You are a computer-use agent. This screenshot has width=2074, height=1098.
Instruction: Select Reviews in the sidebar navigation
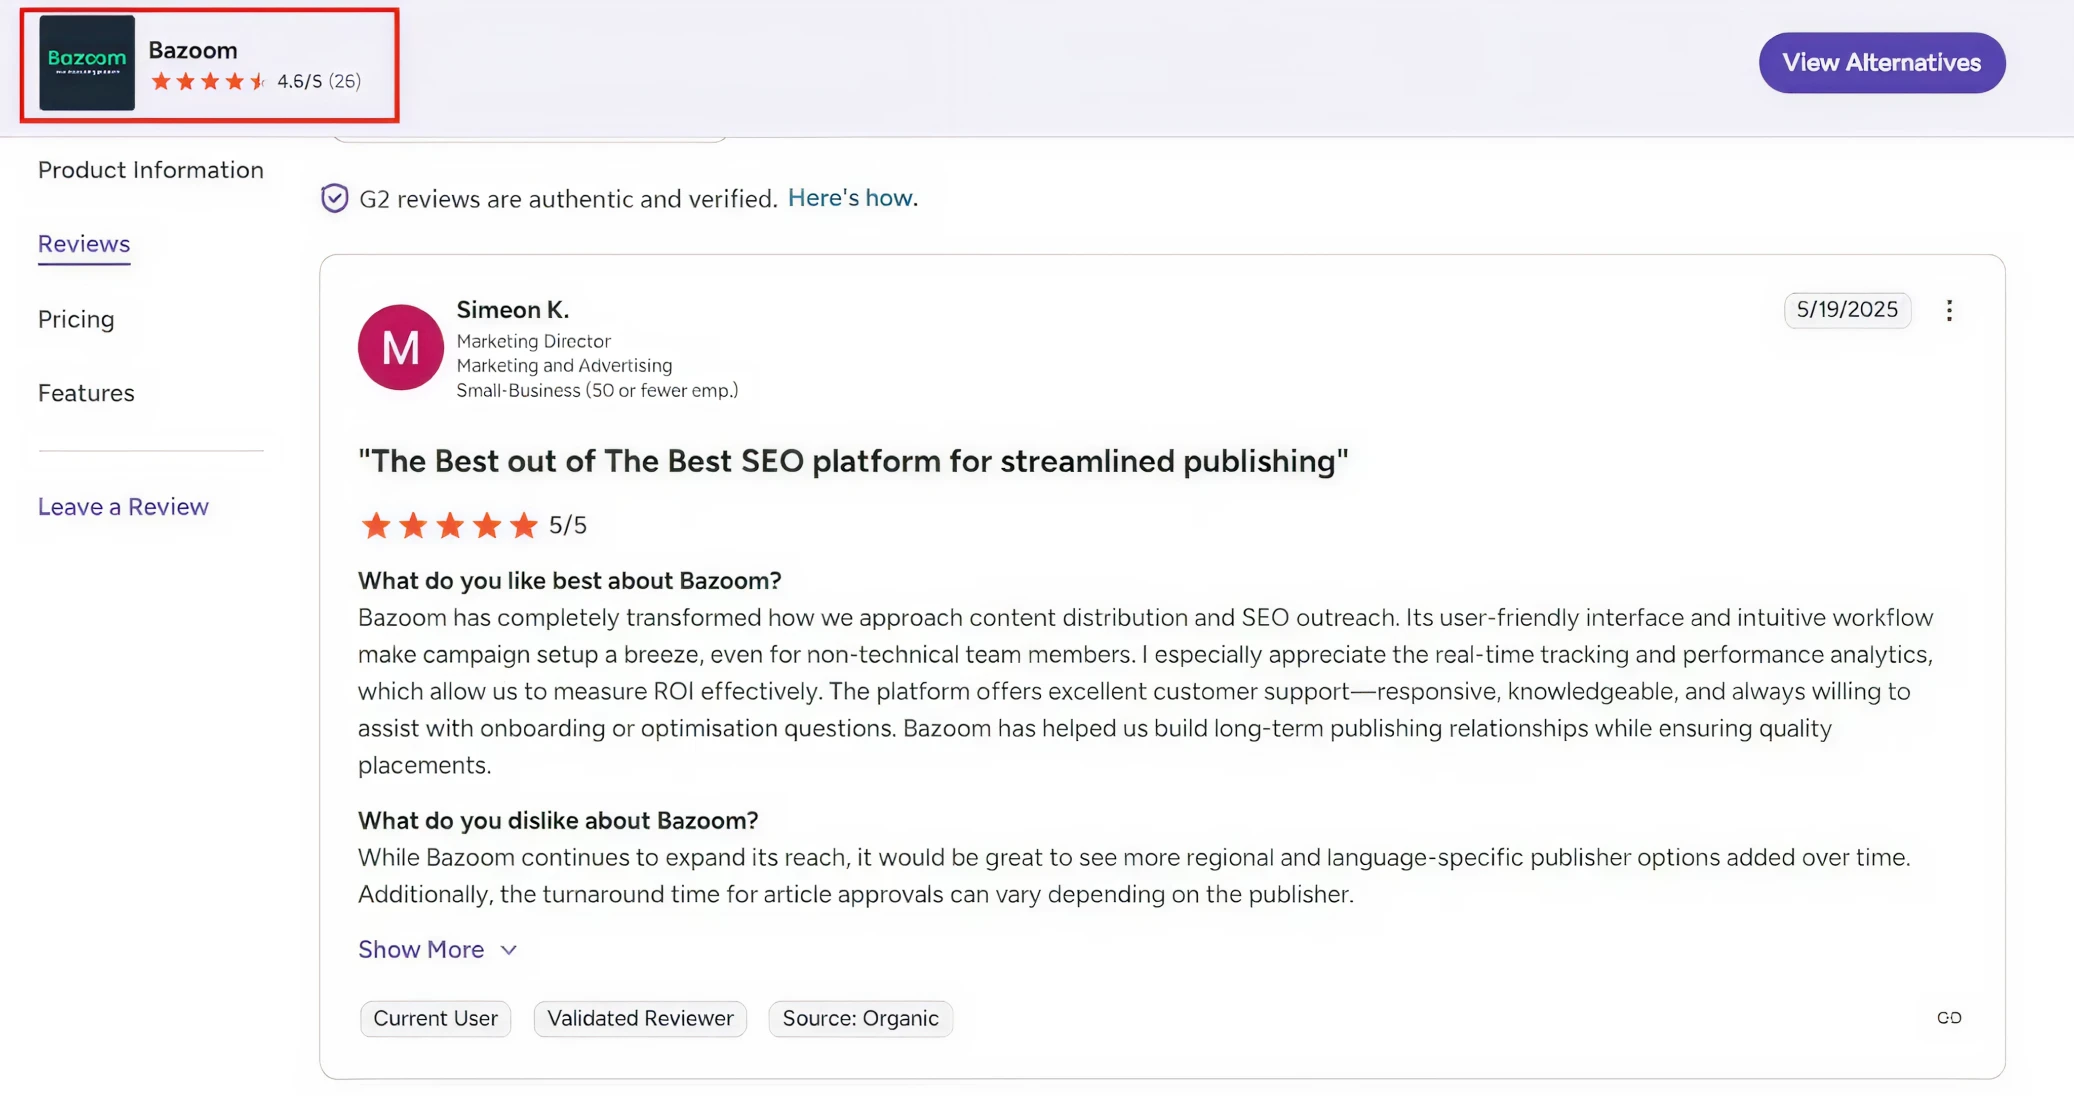(x=83, y=243)
